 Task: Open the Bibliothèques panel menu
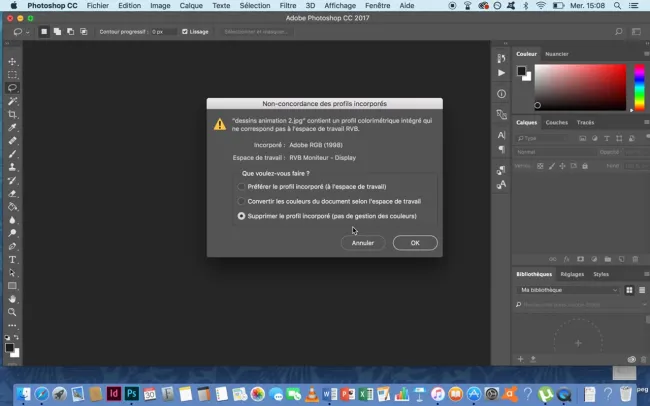click(x=646, y=274)
